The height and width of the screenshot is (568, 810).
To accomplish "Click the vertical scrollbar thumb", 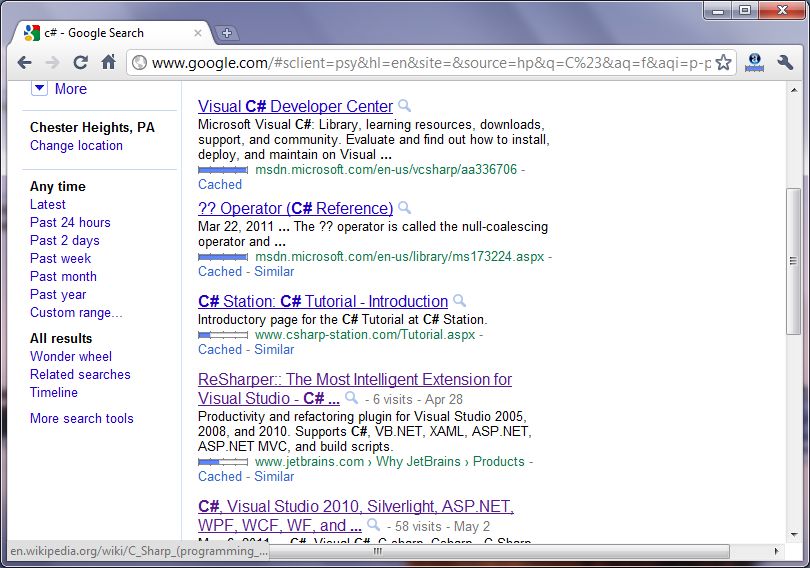I will coord(793,262).
